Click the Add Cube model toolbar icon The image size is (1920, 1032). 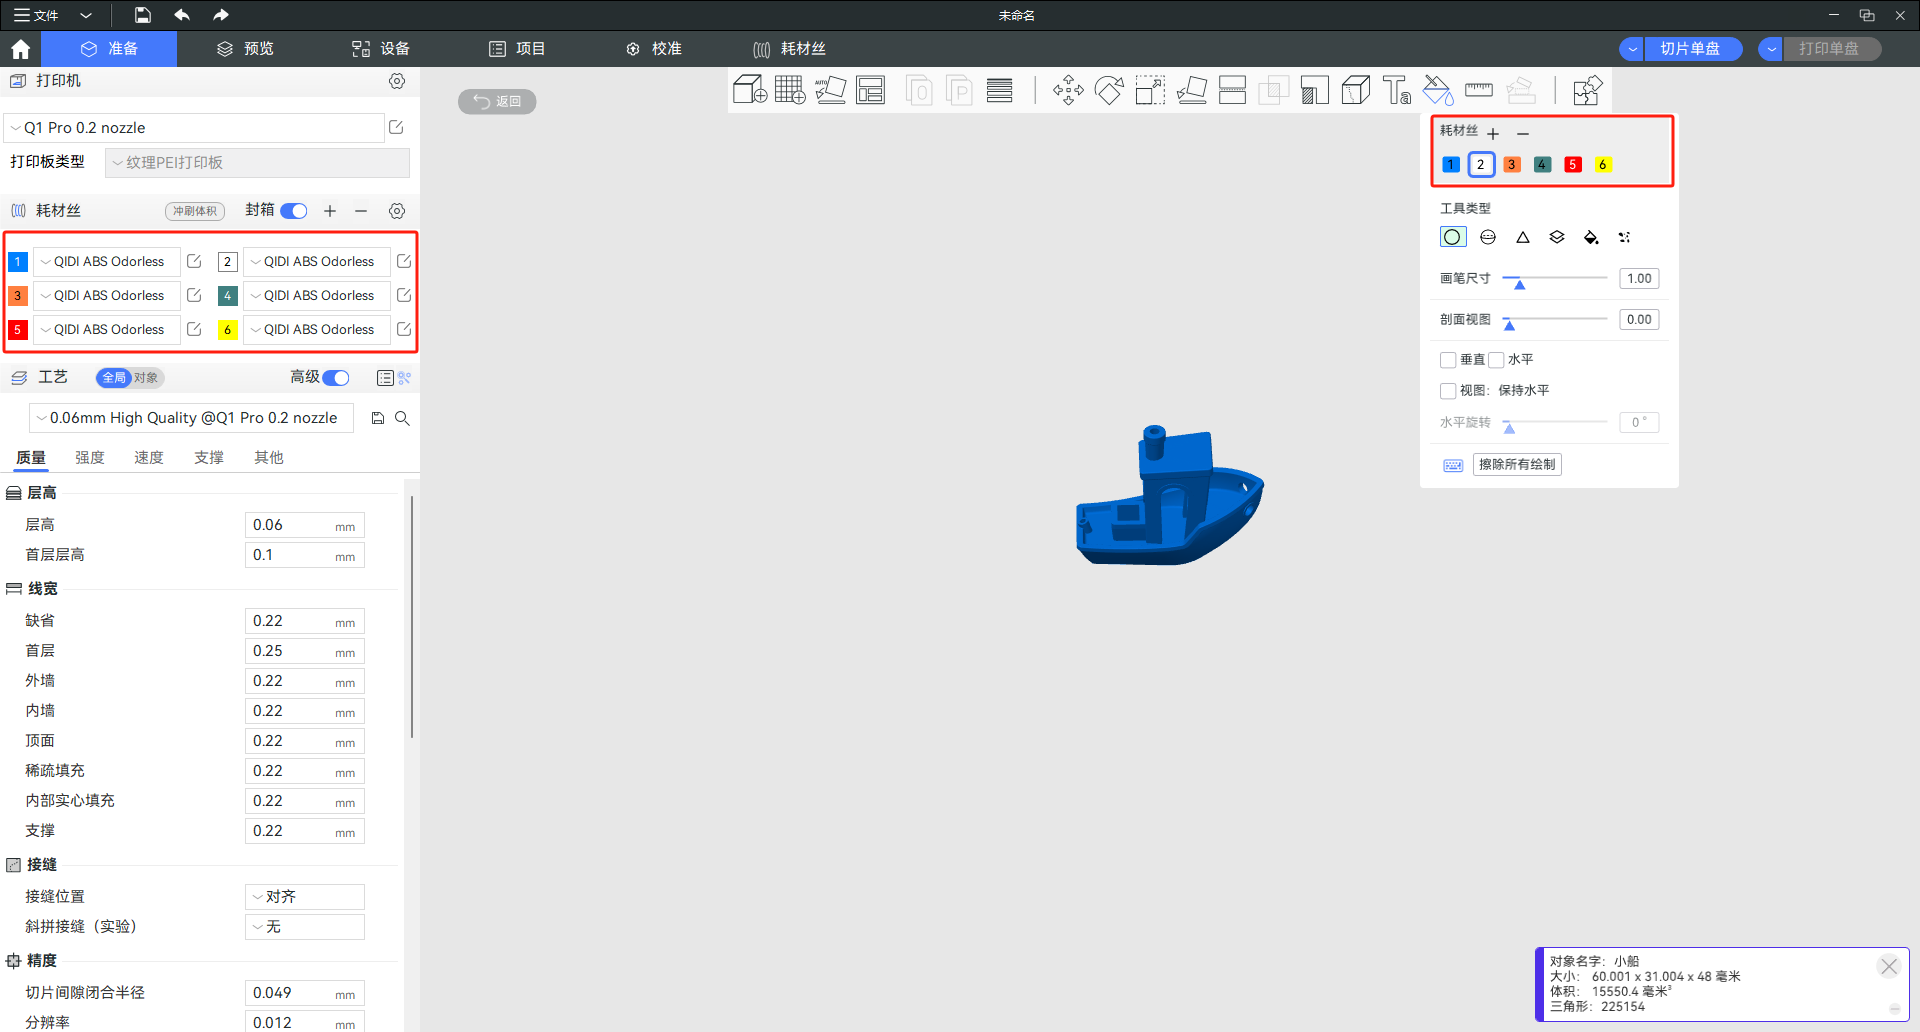(x=749, y=90)
